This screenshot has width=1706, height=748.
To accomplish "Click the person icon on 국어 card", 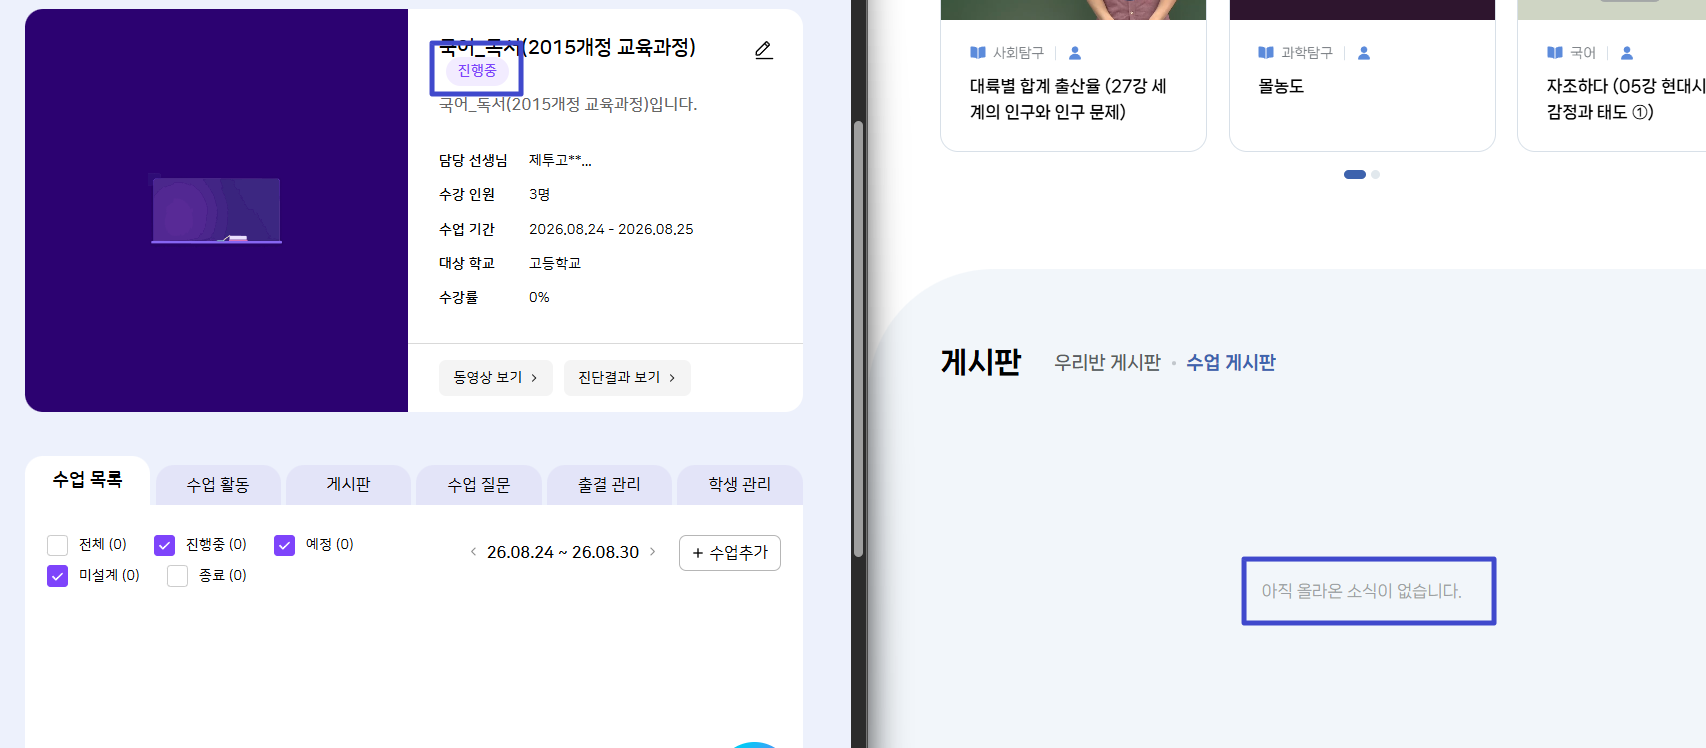I will (x=1627, y=53).
